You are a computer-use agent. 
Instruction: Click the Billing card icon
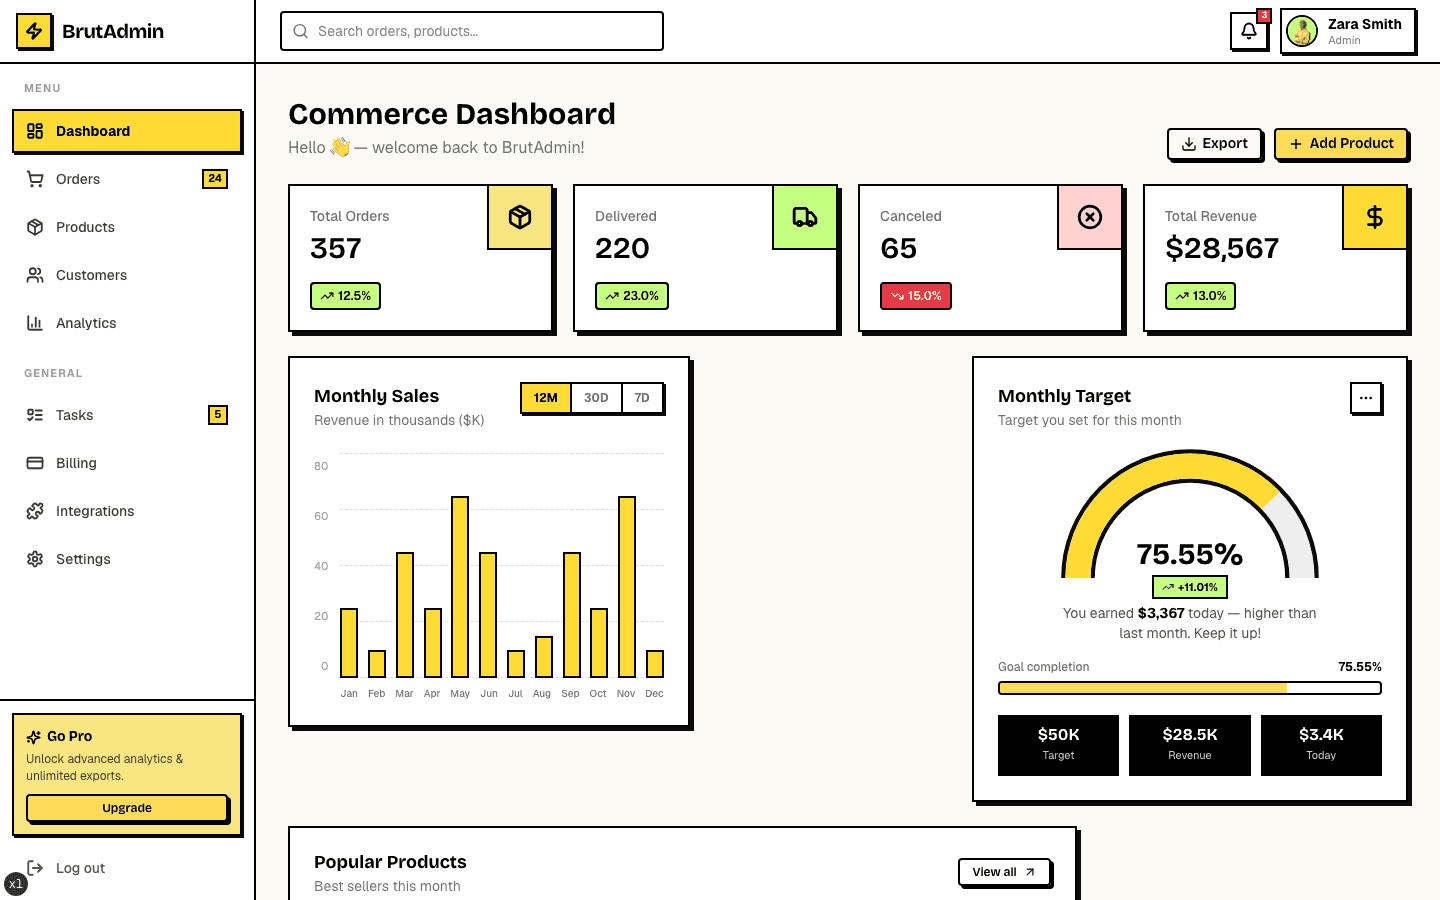click(35, 463)
